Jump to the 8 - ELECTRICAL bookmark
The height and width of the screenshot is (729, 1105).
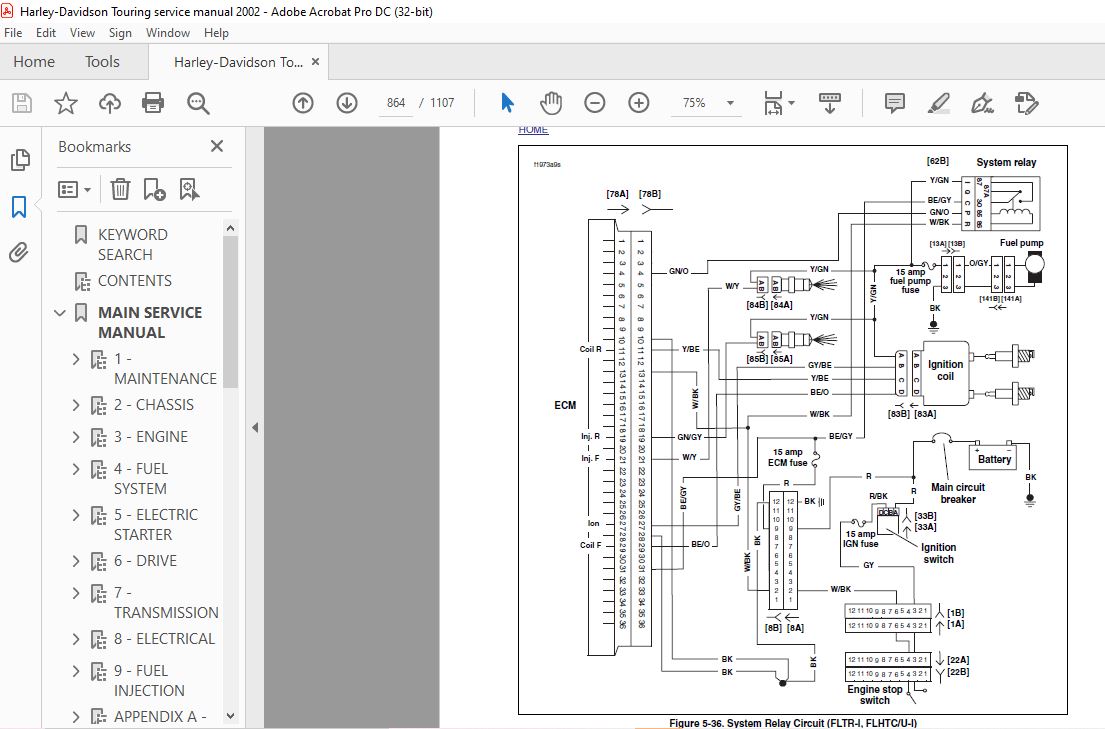[x=164, y=639]
